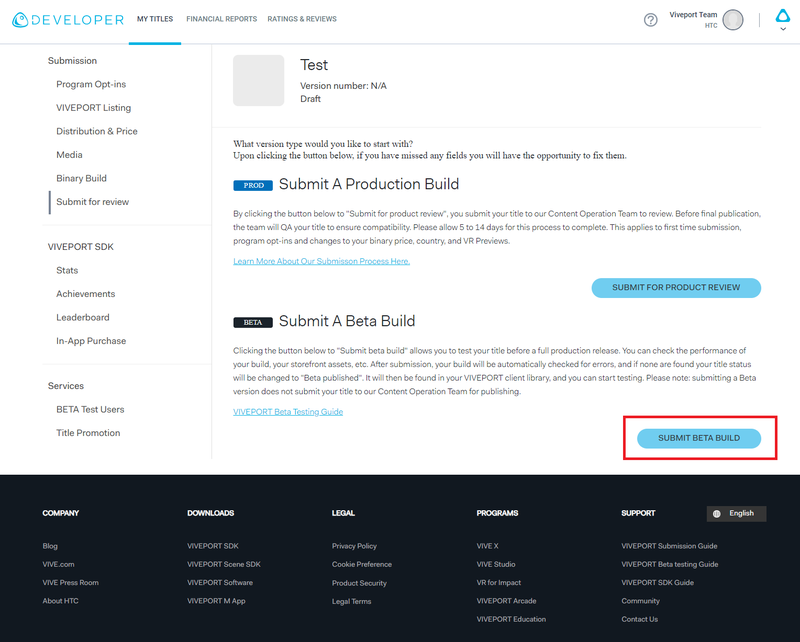Click the globe icon beside English
Viewport: 800px width, 642px height.
(x=717, y=513)
